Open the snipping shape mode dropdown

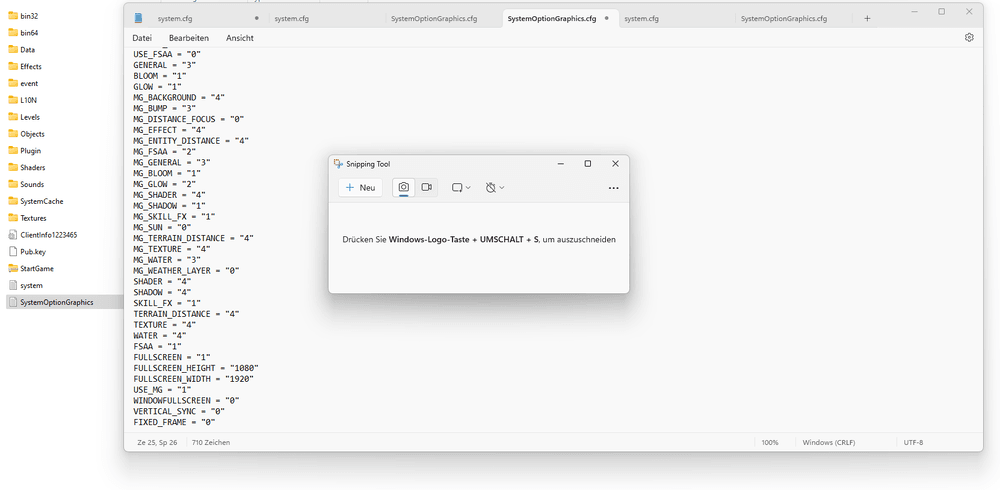coord(460,187)
